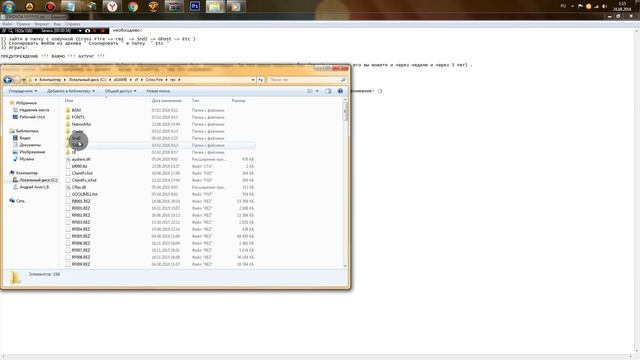Open the Формат menu in Notepad
The width and height of the screenshot is (640, 360).
(x=41, y=24)
